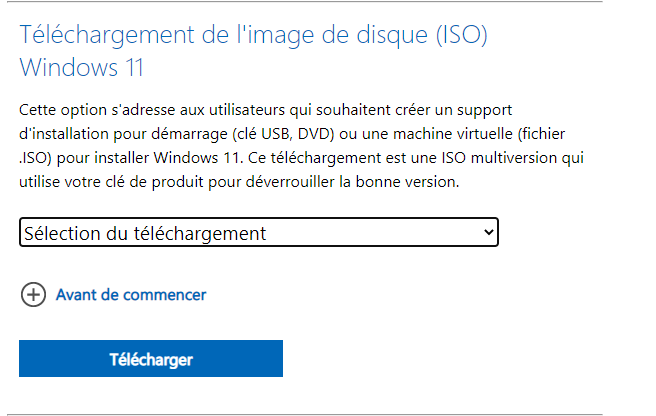Click the Windows 11 heading line
The image size is (656, 416).
coord(81,68)
